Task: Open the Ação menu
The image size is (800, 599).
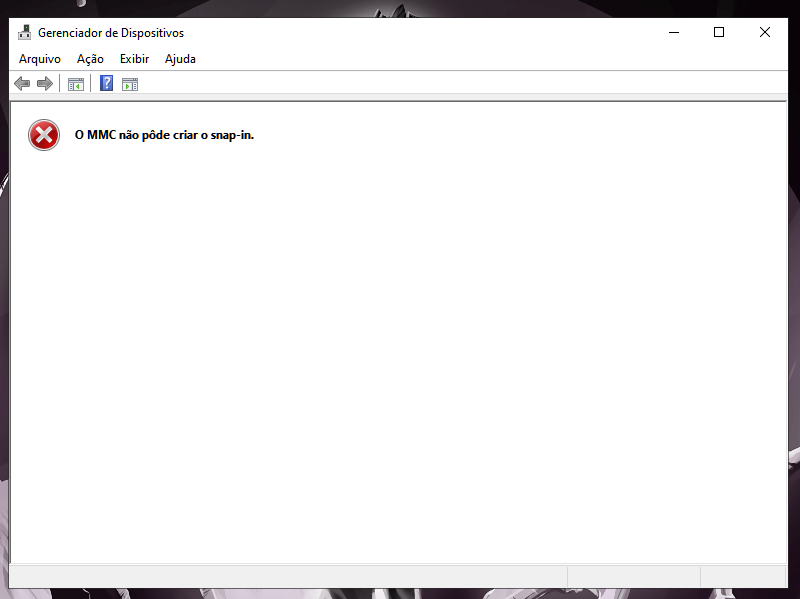Action: (90, 59)
